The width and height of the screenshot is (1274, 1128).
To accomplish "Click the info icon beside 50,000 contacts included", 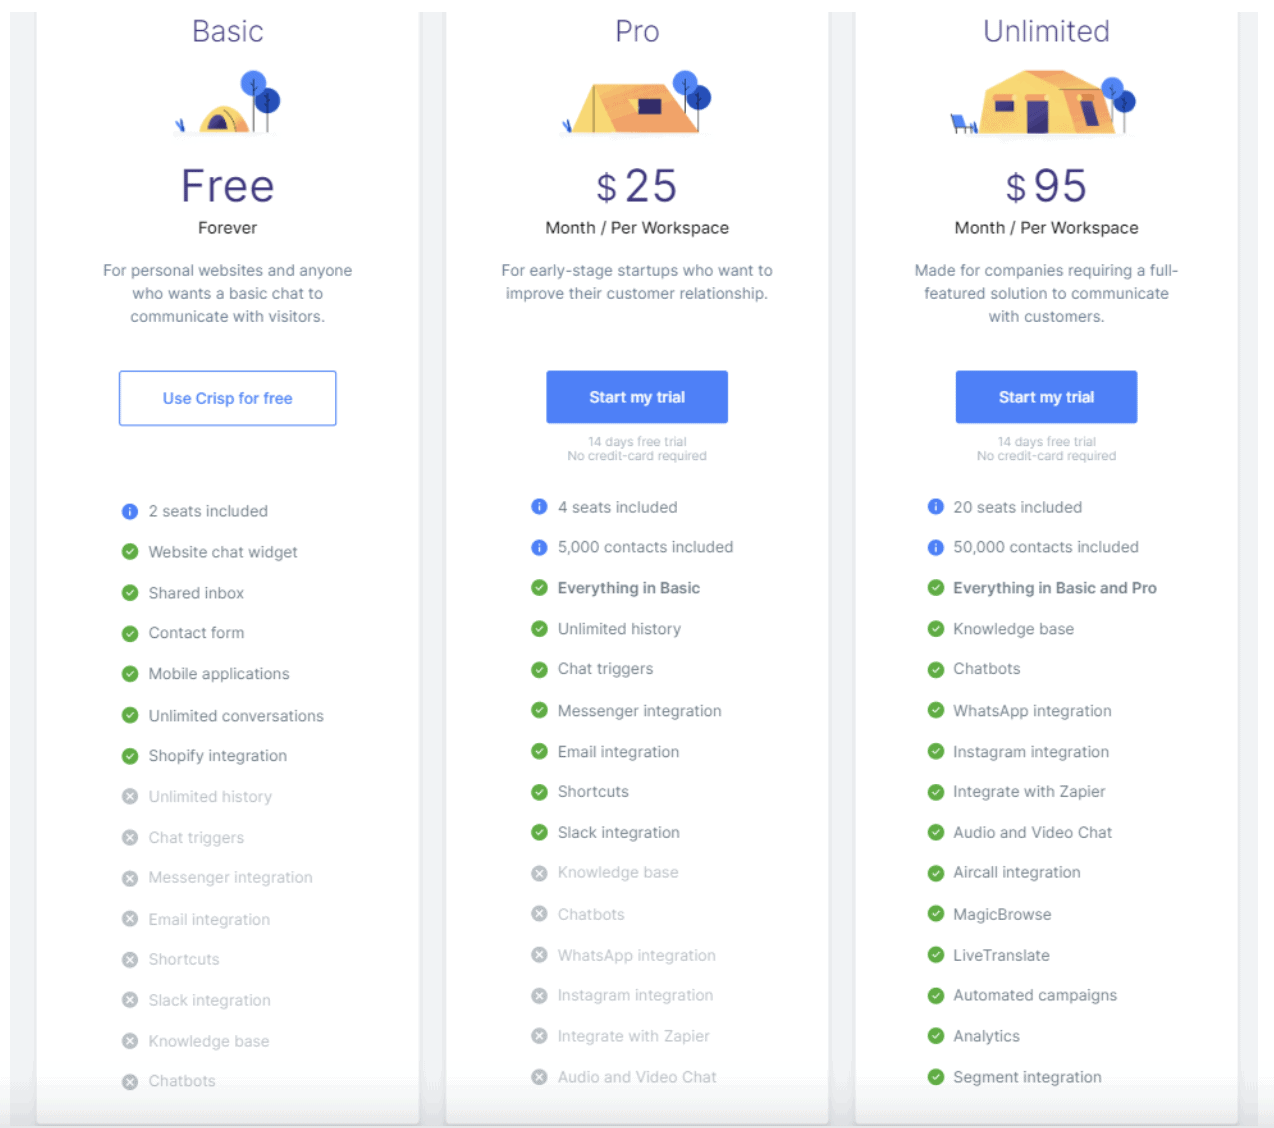I will (936, 547).
